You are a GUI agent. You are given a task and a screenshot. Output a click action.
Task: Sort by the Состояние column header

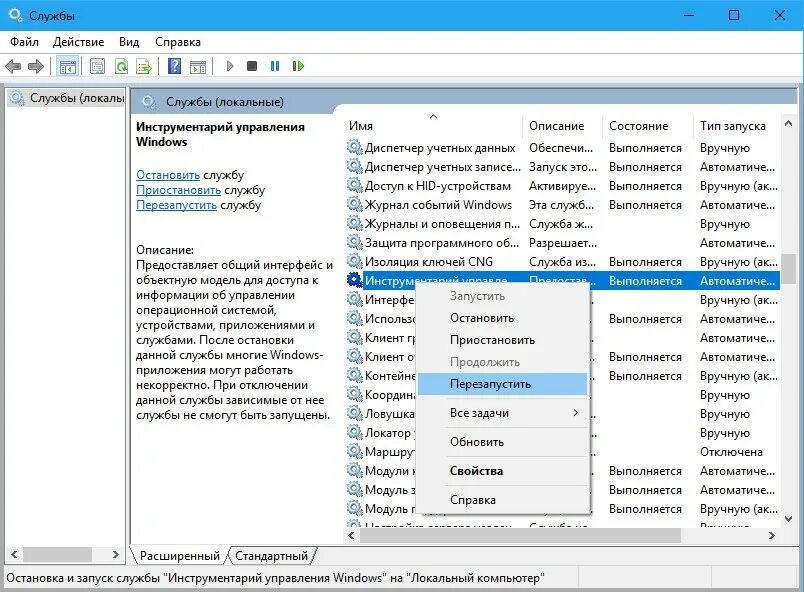(648, 126)
